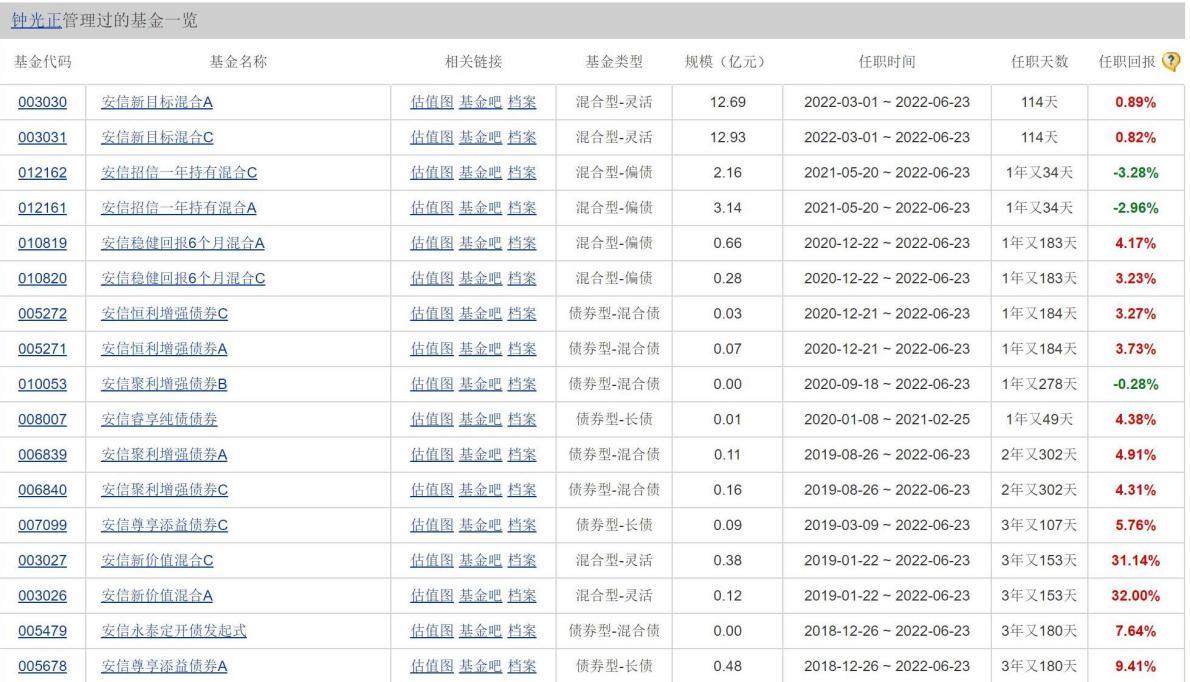Open 档案 link for fund 010819

pos(522,243)
